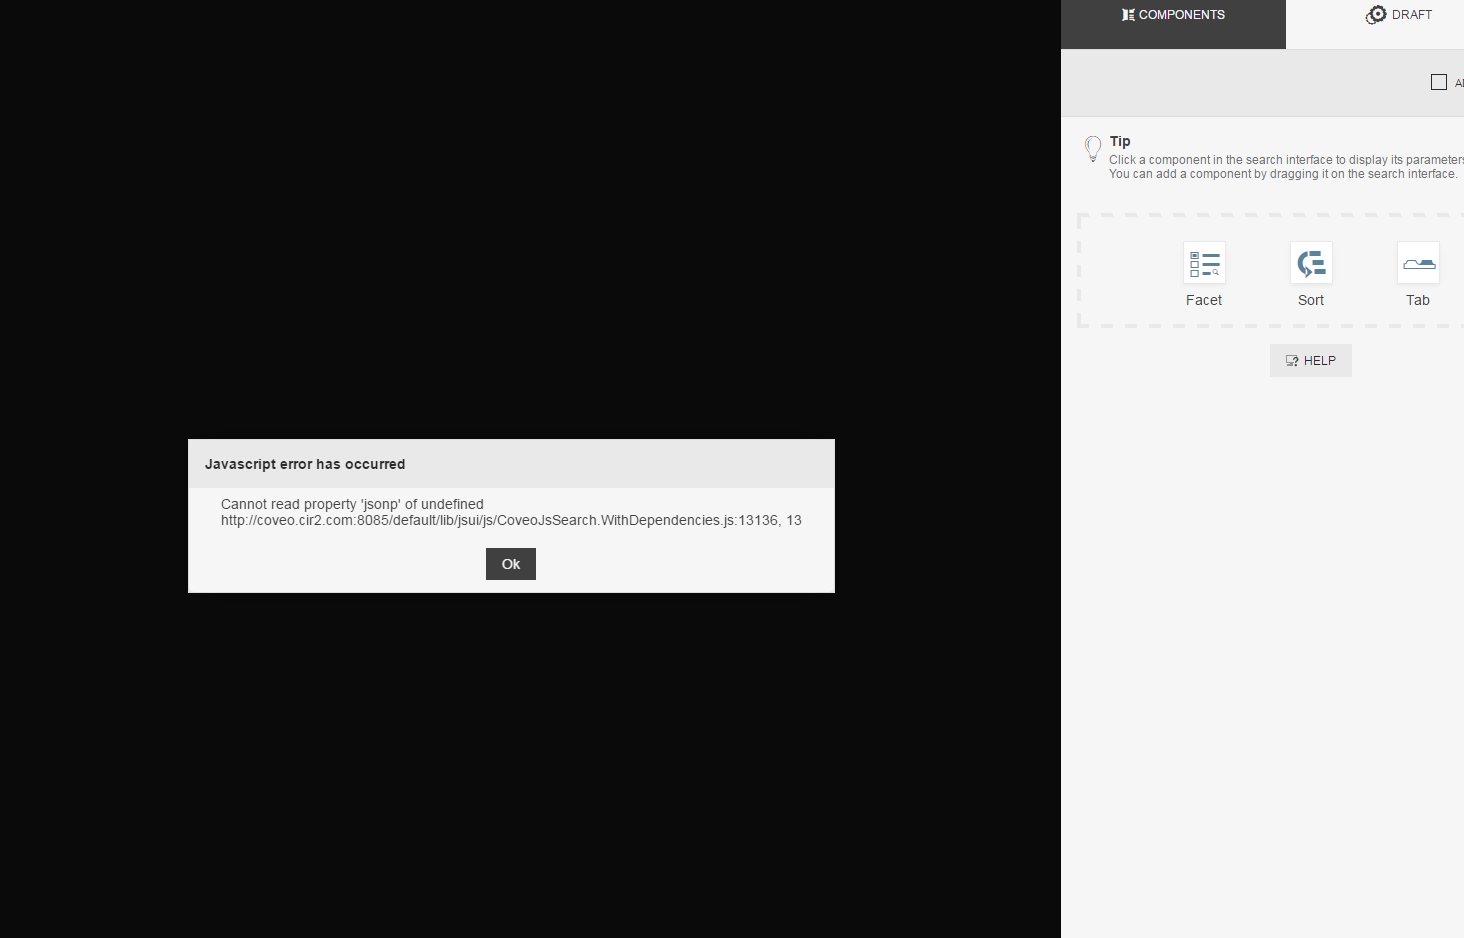Click the Sort text label
1464x938 pixels.
pos(1311,300)
